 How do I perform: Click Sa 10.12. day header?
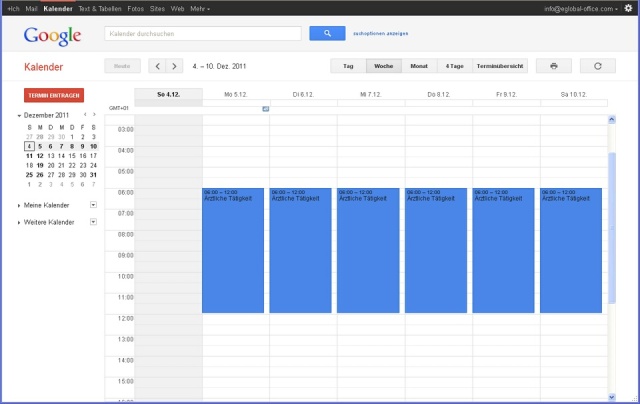574,94
